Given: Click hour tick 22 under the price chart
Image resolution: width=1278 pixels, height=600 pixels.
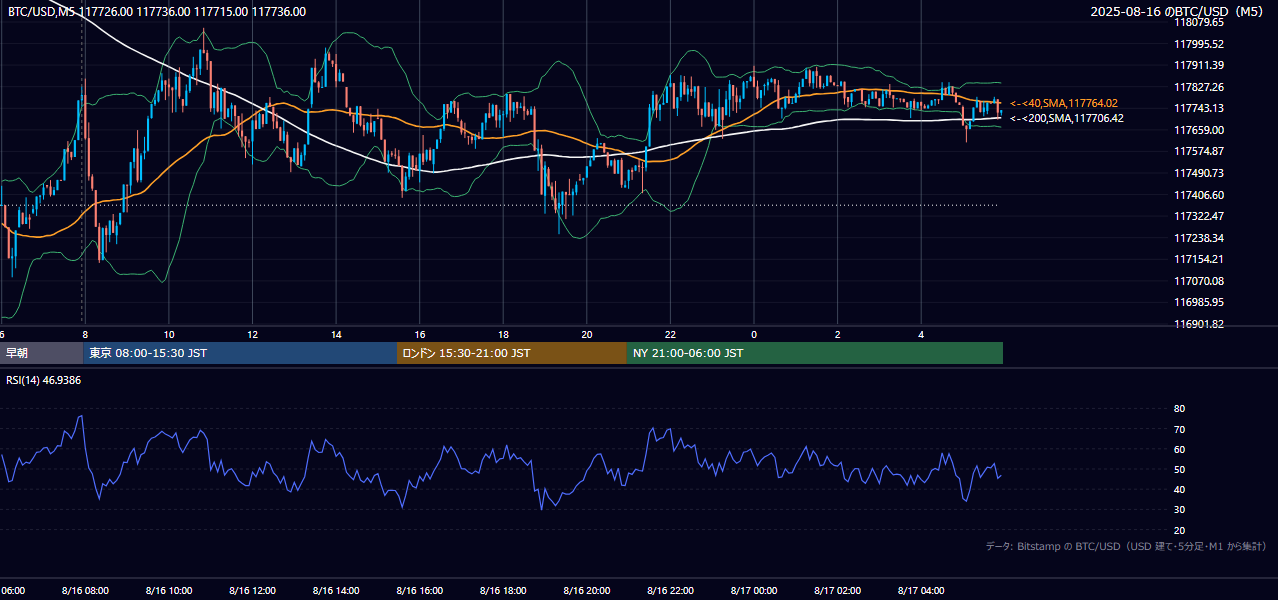Looking at the screenshot, I should point(670,335).
